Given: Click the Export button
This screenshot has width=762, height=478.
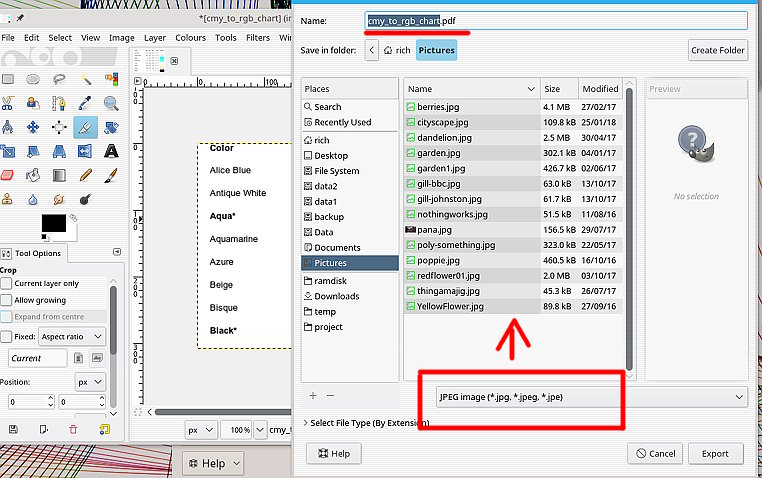Looking at the screenshot, I should pos(715,454).
